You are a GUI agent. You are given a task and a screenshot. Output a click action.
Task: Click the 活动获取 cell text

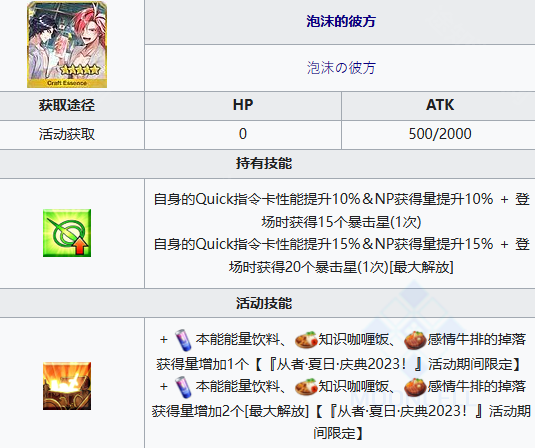click(67, 134)
